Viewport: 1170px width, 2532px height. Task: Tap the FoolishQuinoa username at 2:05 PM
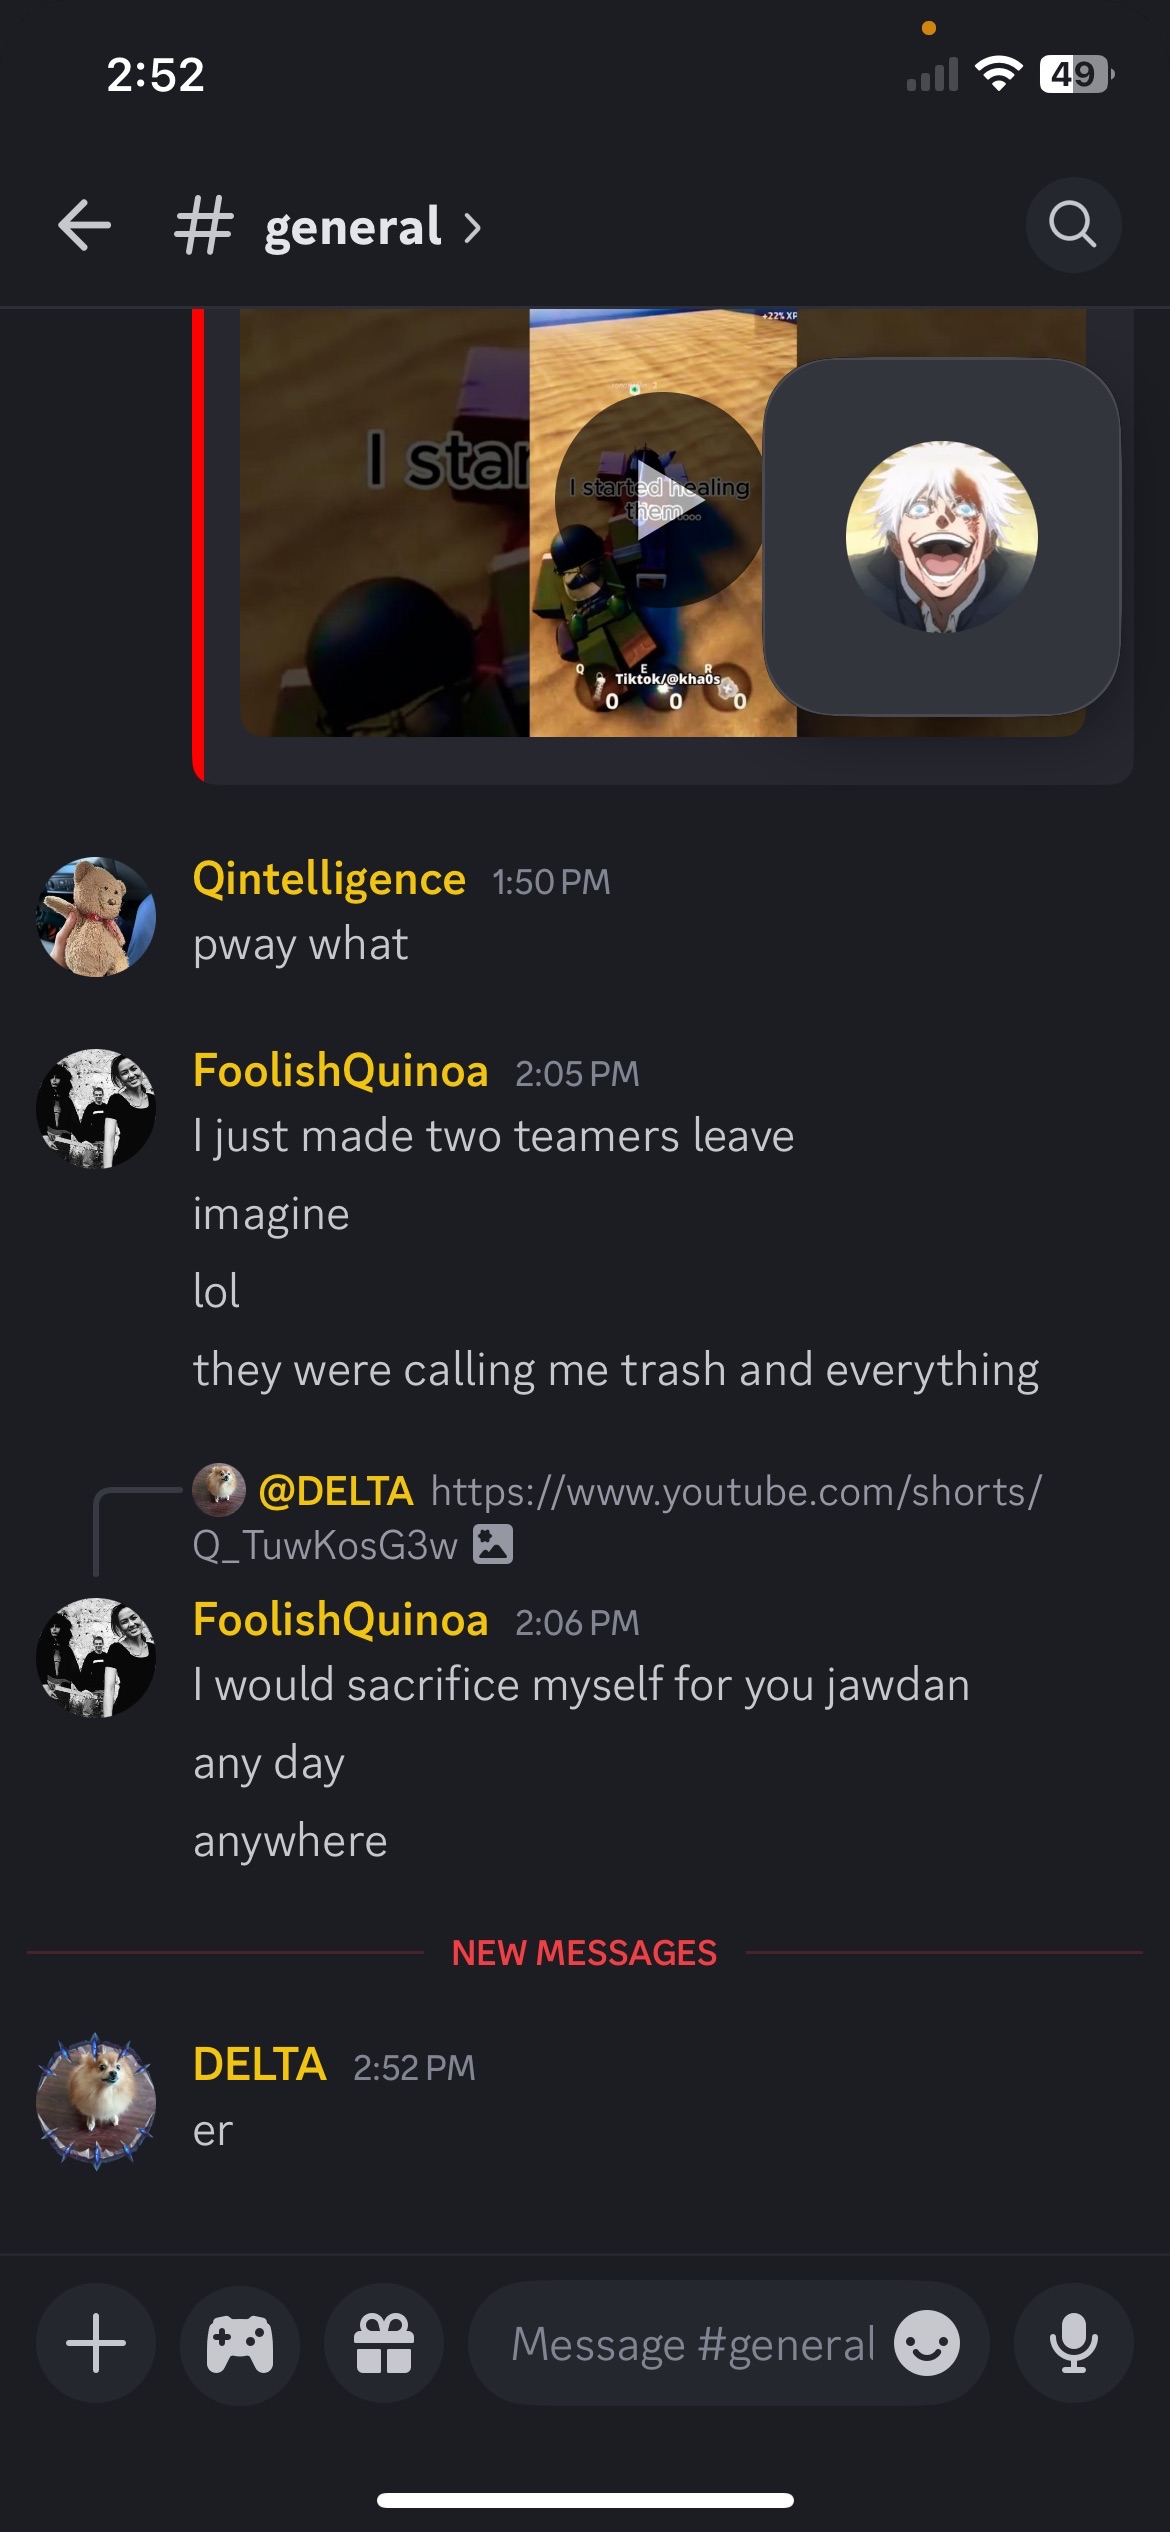coord(341,1071)
